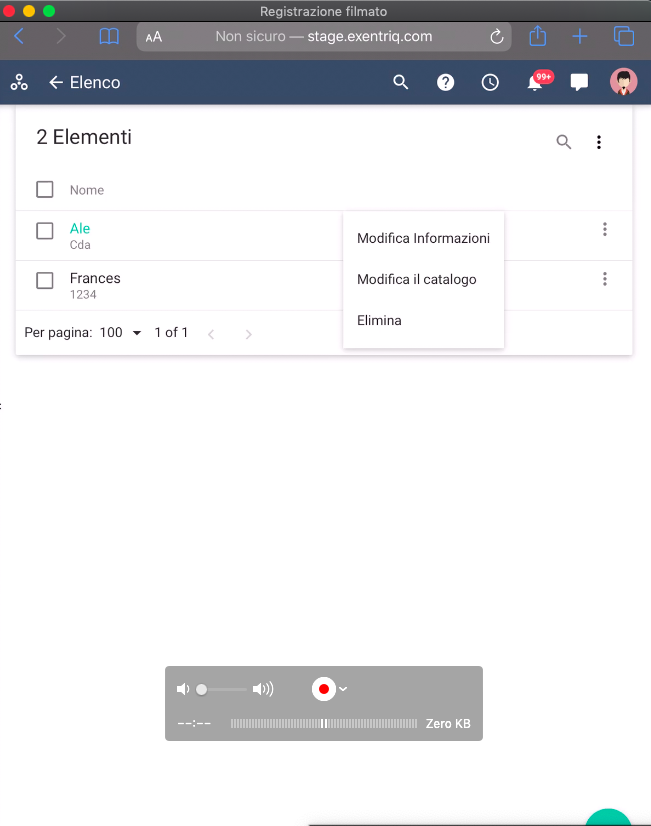Check the Frances row checkbox
This screenshot has width=651, height=826.
coord(45,281)
